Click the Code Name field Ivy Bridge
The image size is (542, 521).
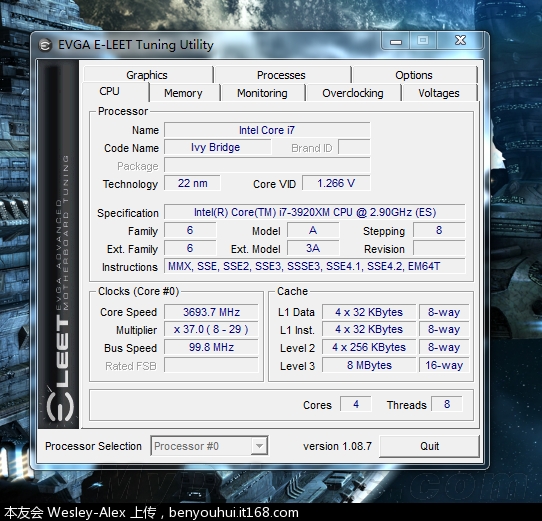point(218,147)
